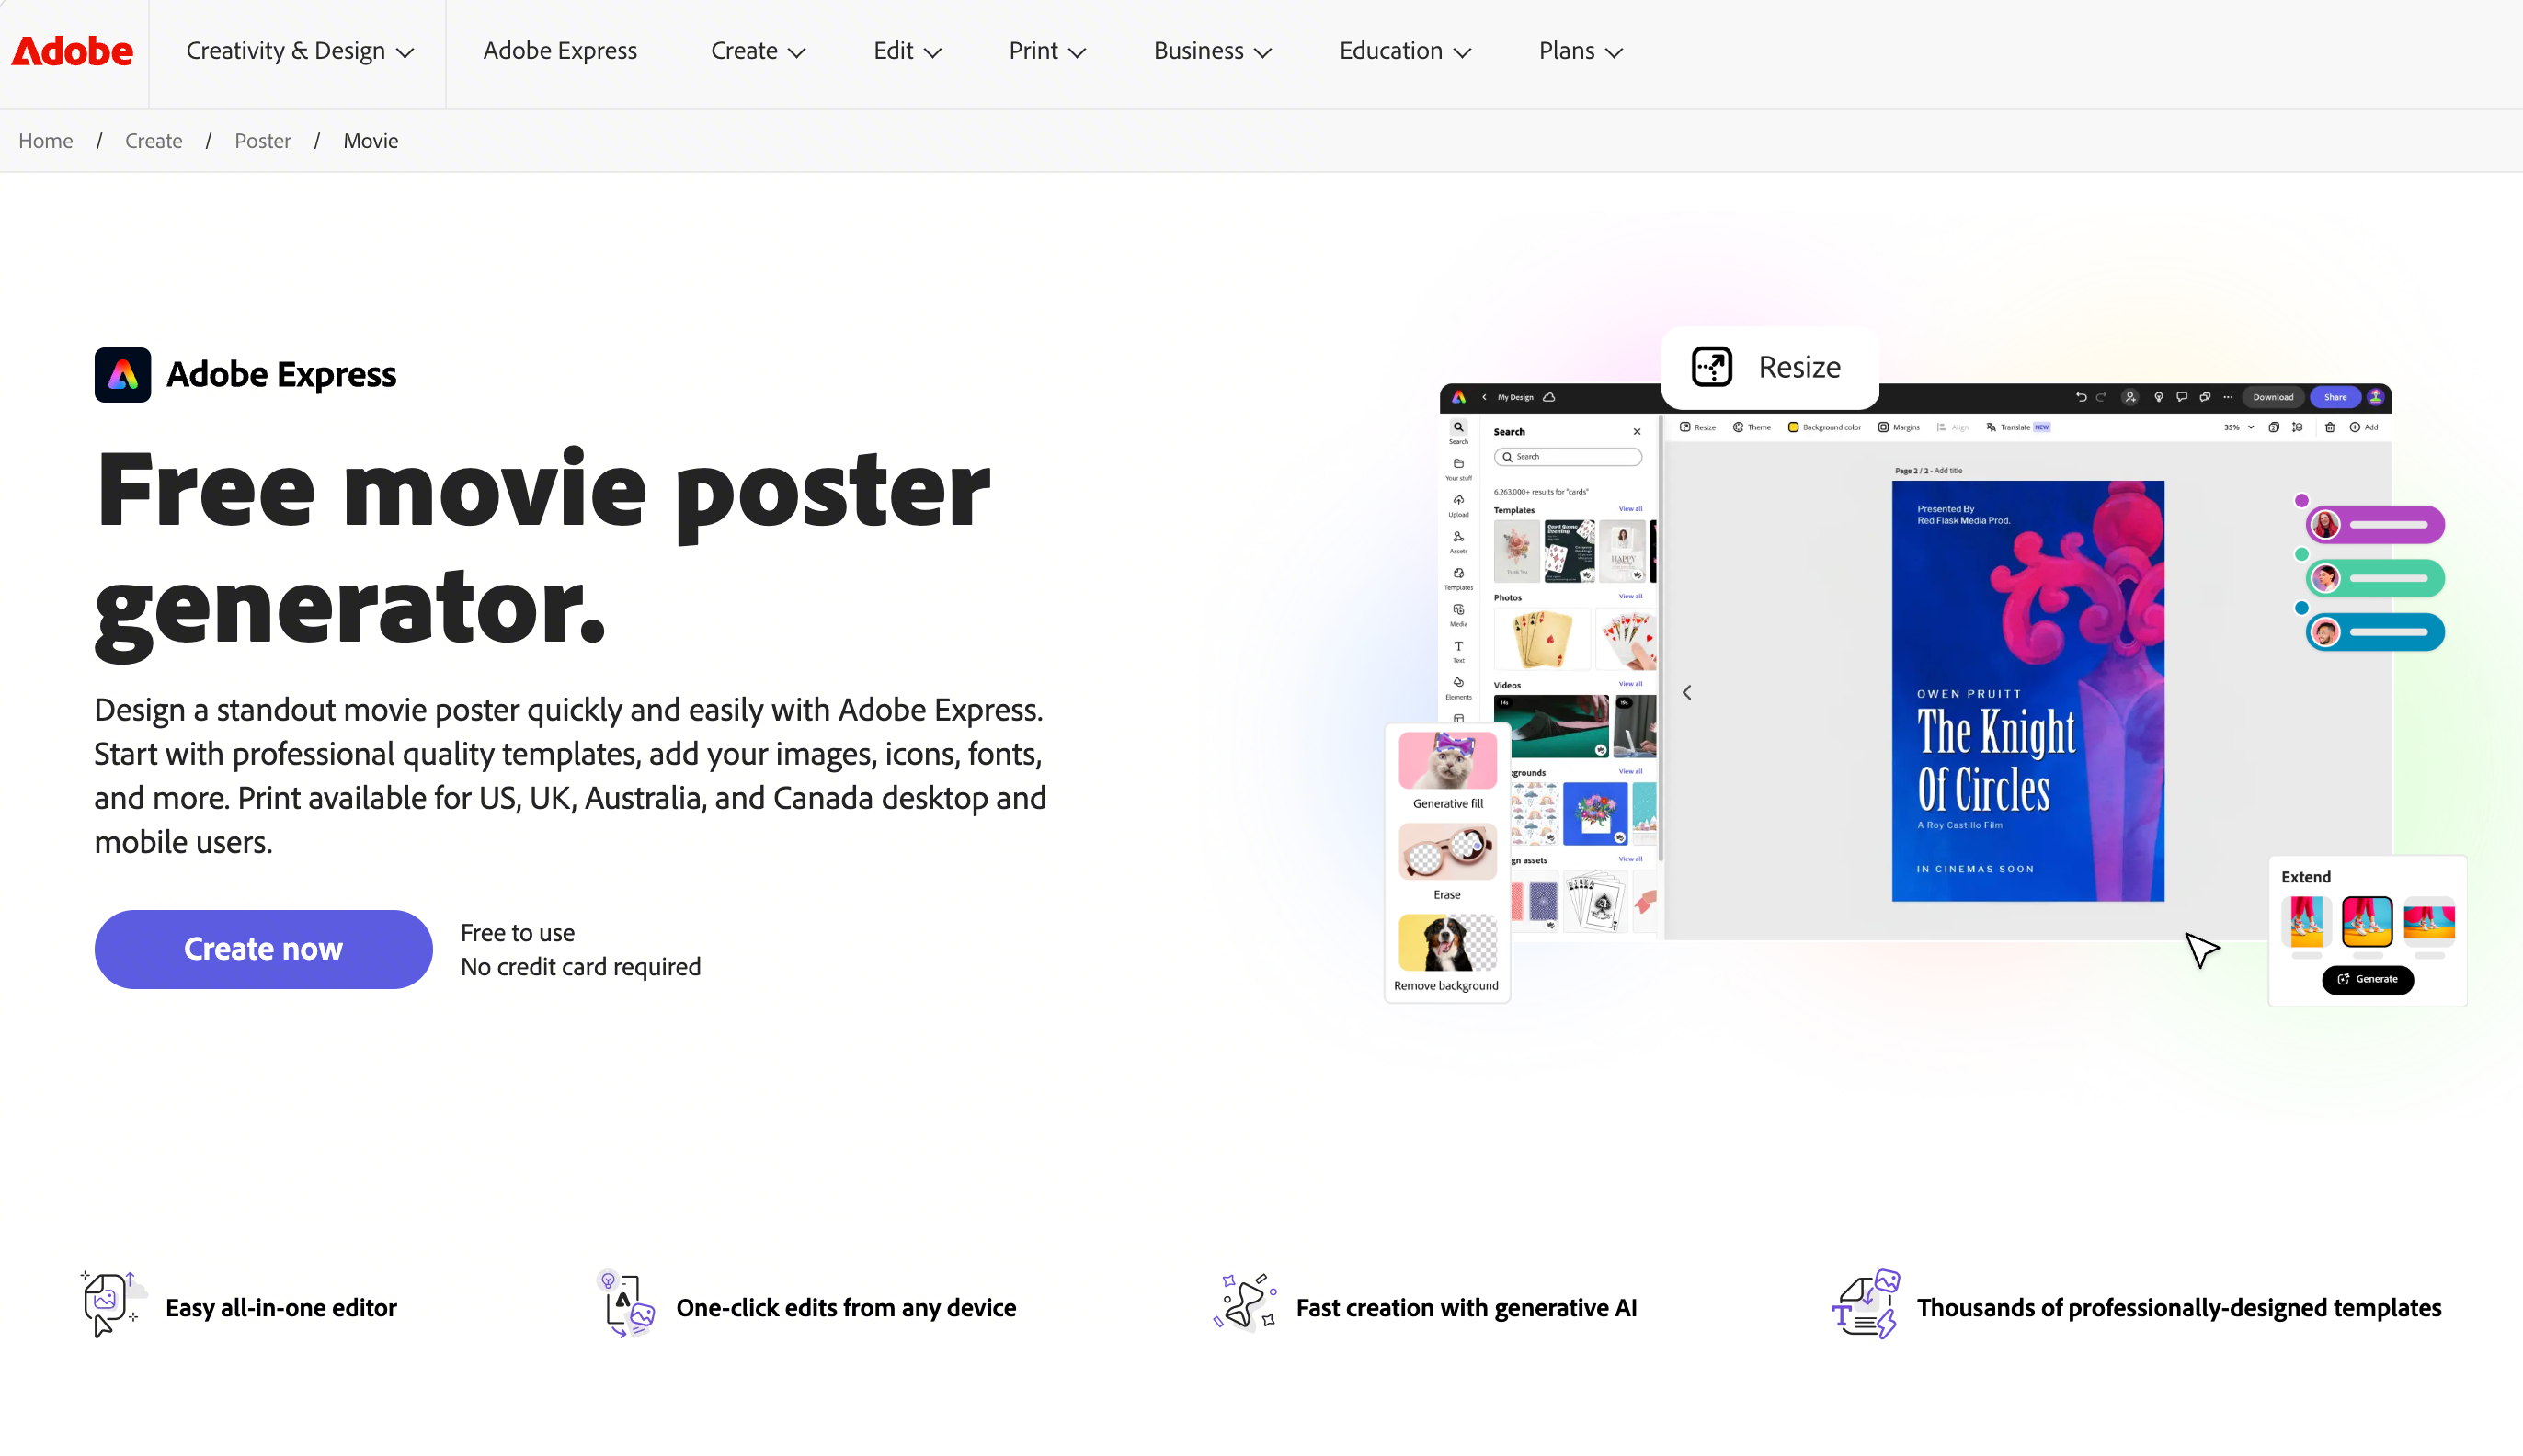The width and height of the screenshot is (2523, 1456).
Task: Click the purple collaborator comment bubble
Action: [x=2375, y=525]
